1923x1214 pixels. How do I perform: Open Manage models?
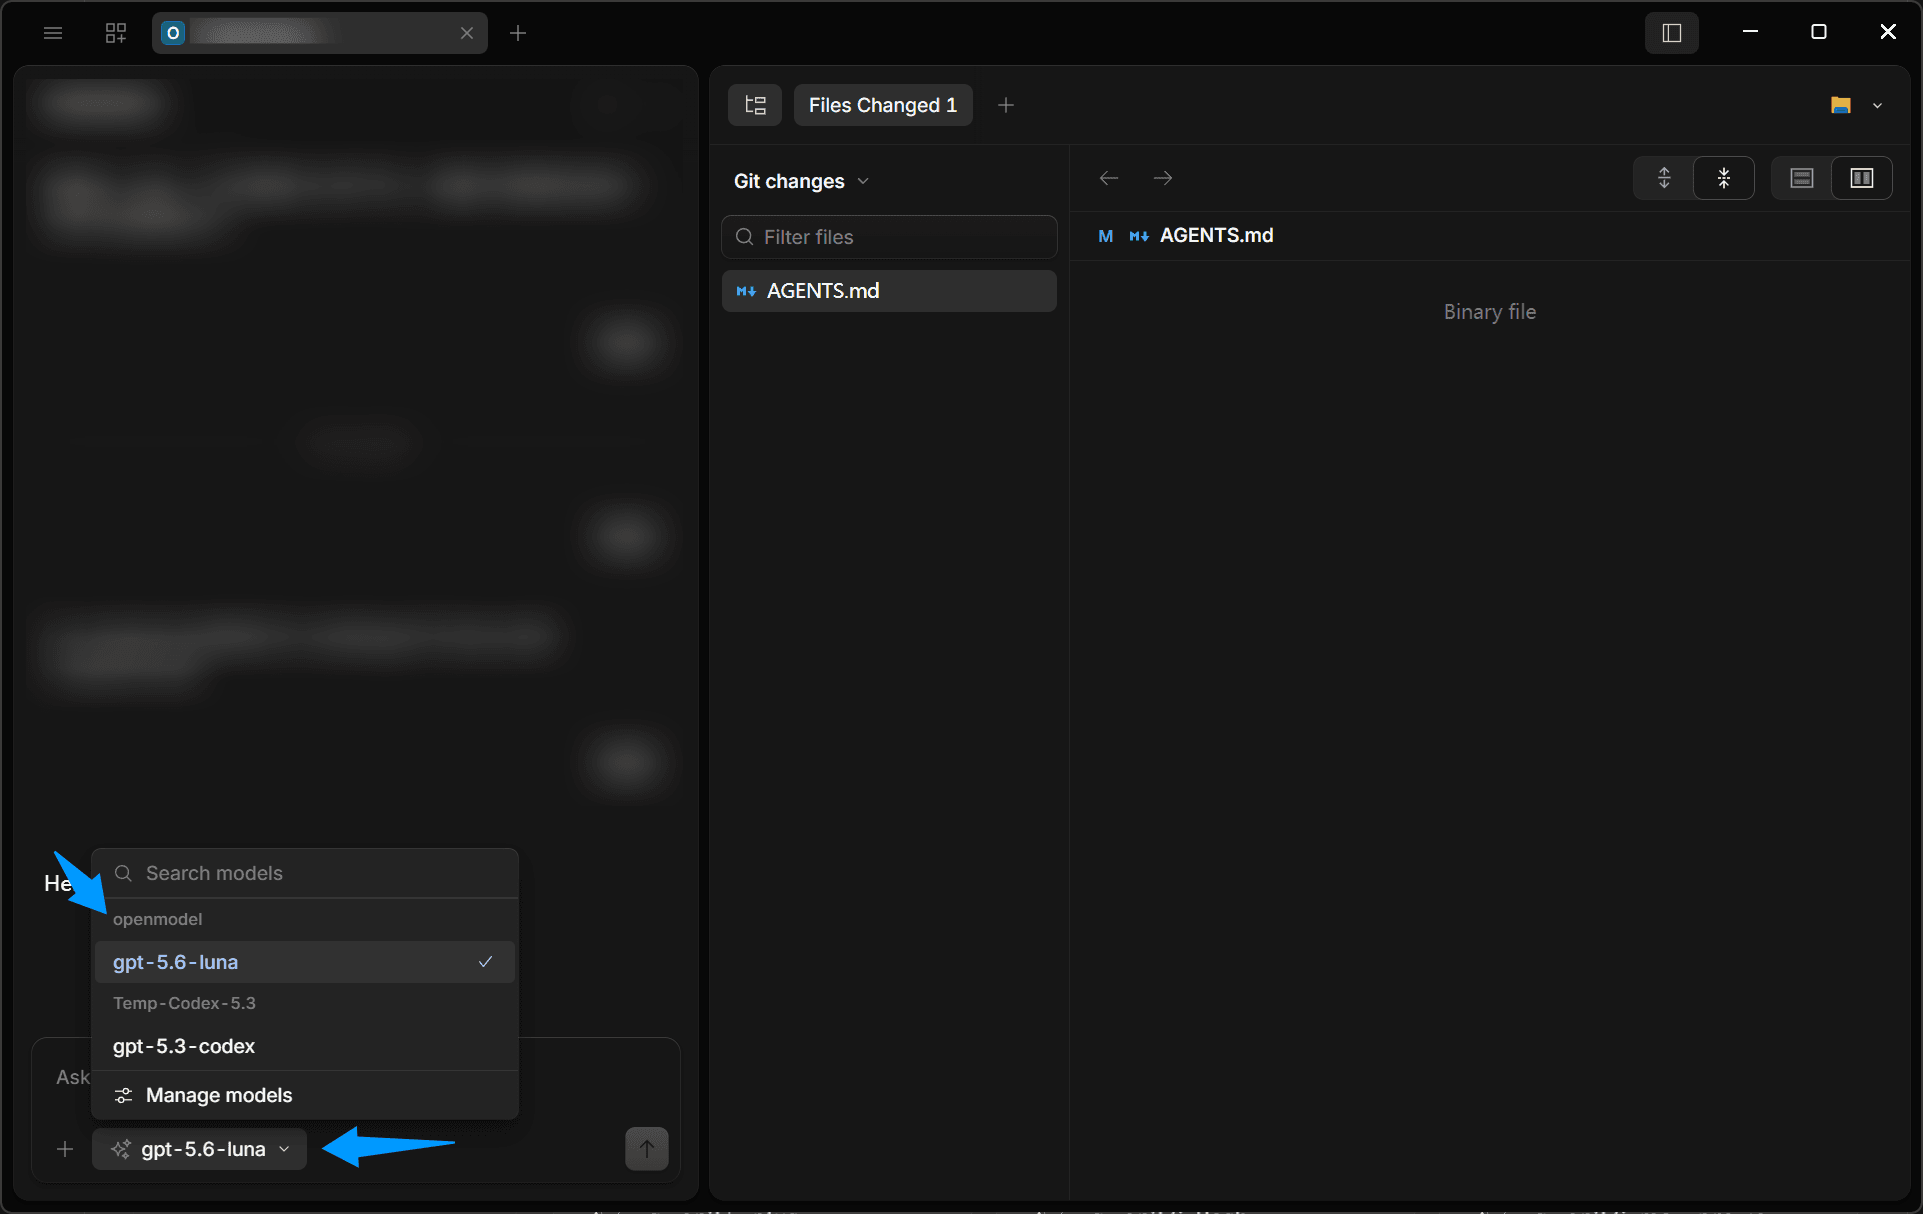(305, 1095)
